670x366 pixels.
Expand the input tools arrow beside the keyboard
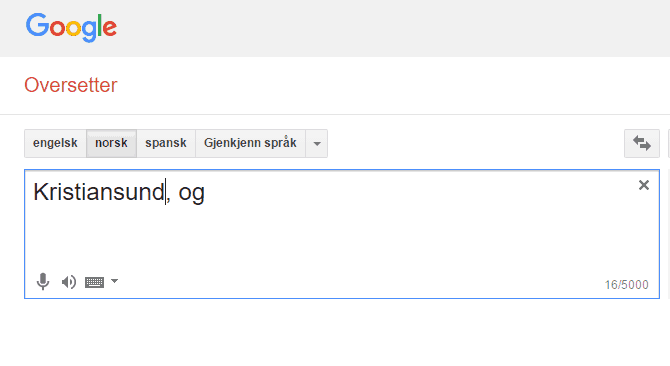(114, 281)
